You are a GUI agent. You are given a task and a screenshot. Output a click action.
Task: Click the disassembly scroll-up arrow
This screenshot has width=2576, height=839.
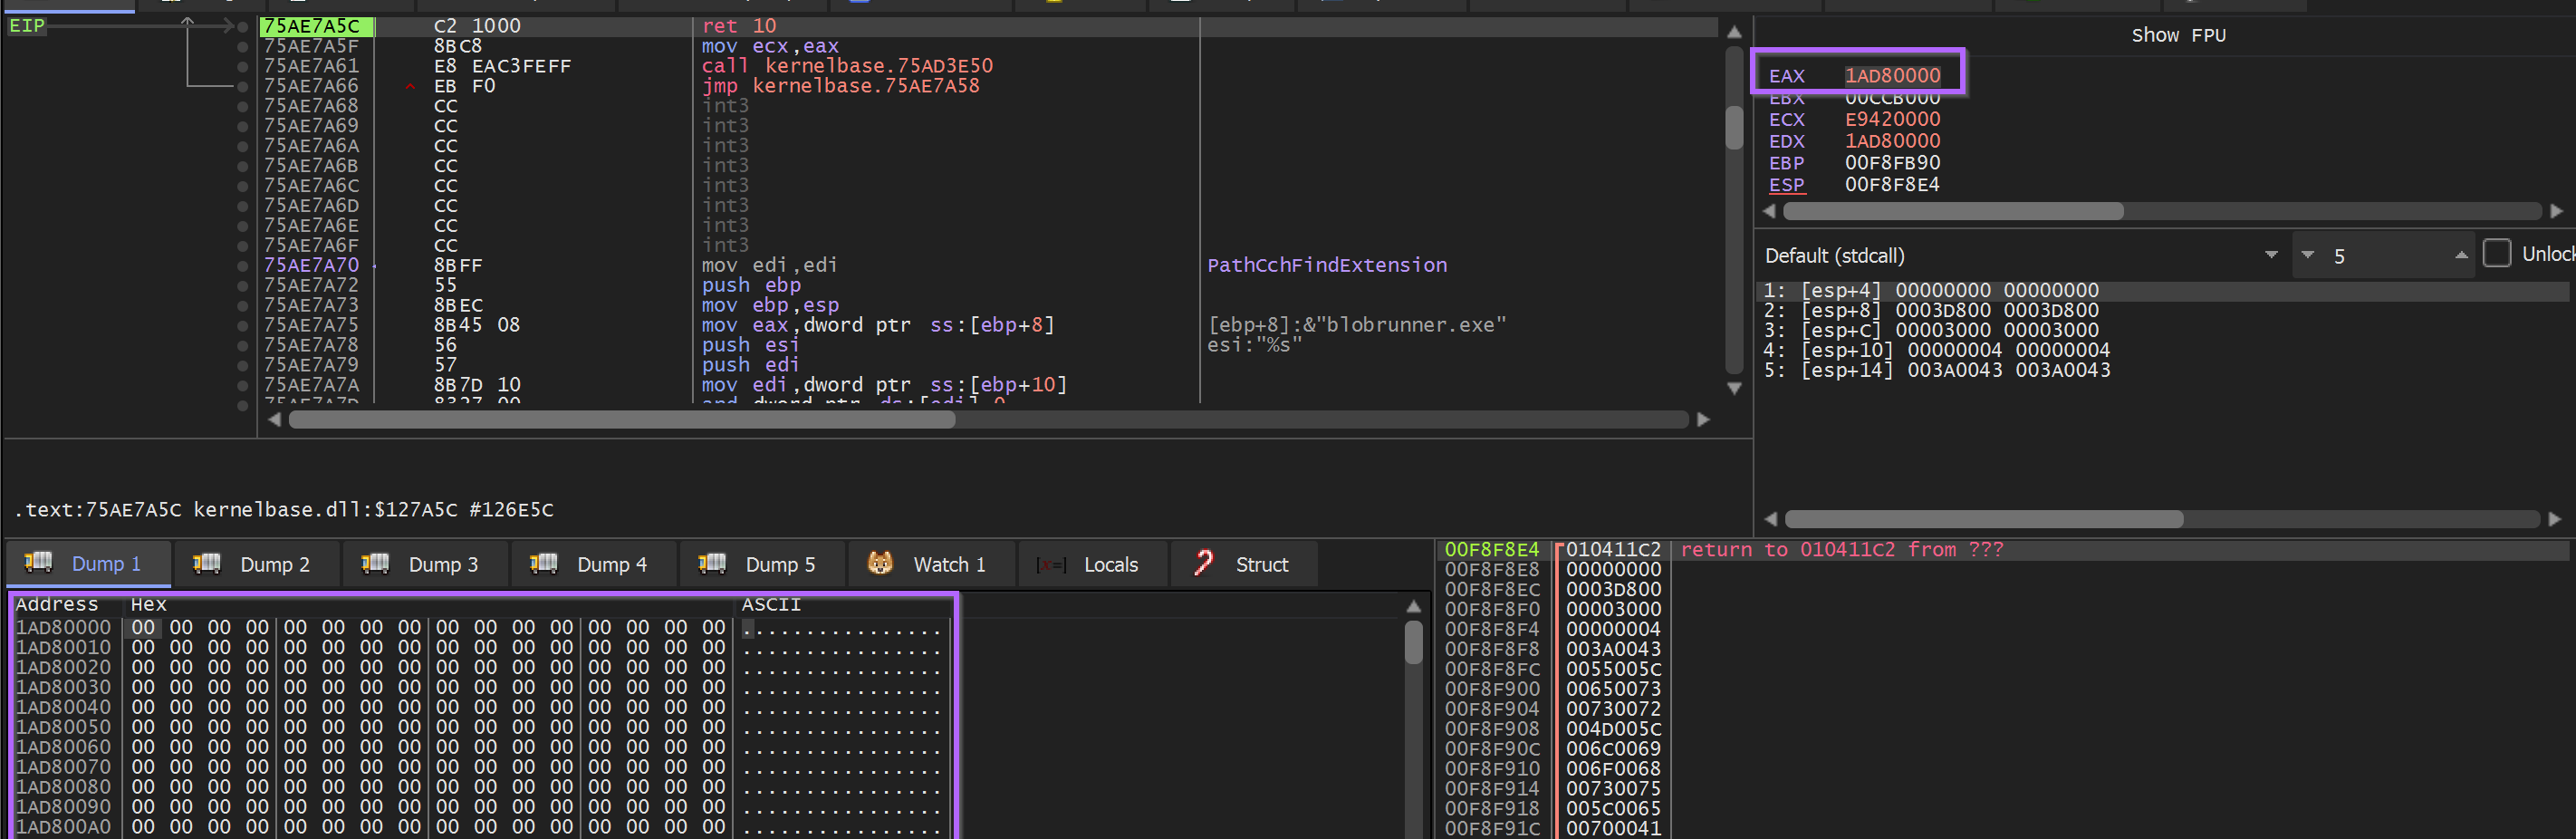tap(1734, 32)
